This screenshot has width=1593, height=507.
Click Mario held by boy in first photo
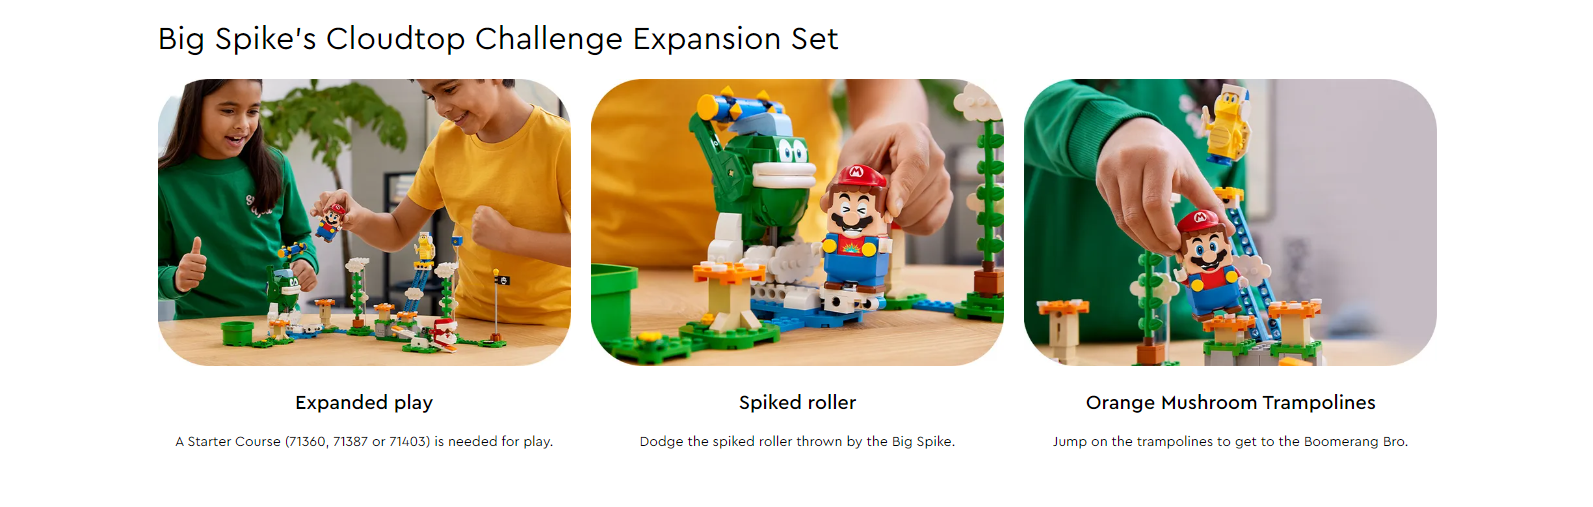tap(331, 220)
